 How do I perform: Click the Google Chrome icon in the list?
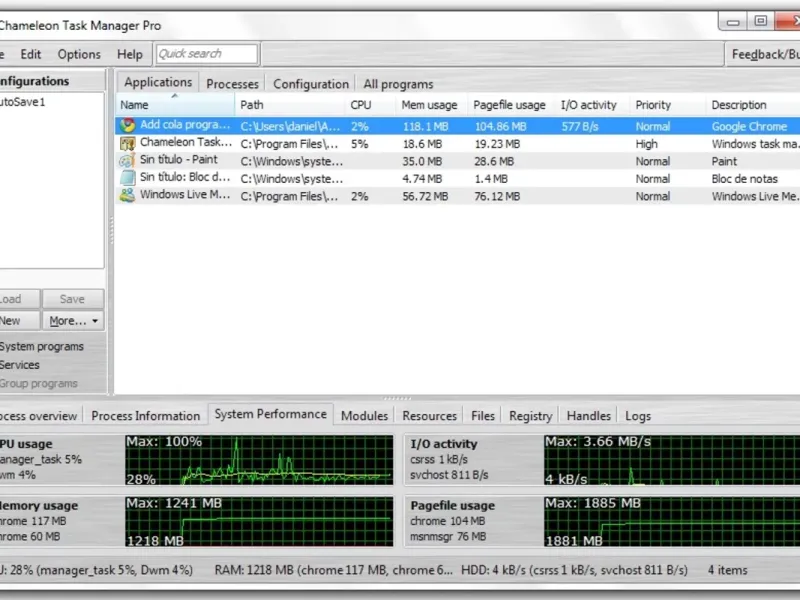127,126
